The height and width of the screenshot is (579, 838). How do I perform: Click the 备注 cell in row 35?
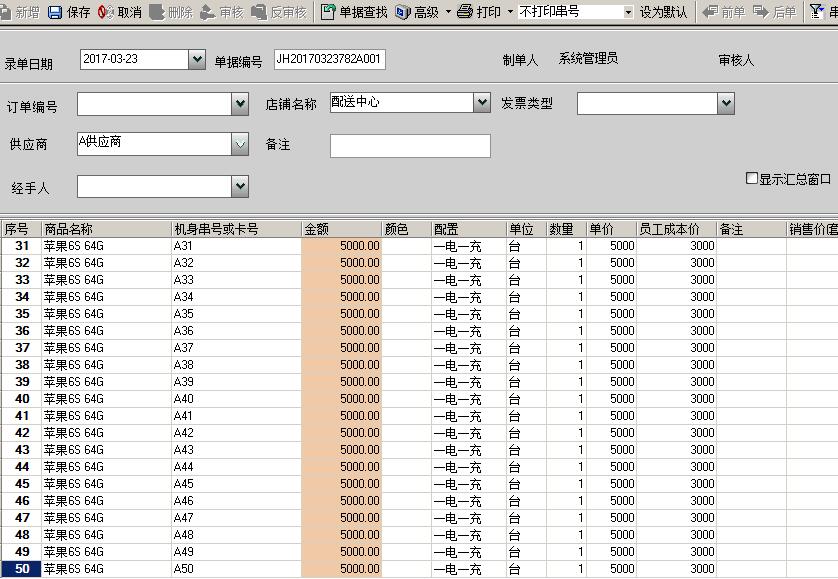(751, 314)
